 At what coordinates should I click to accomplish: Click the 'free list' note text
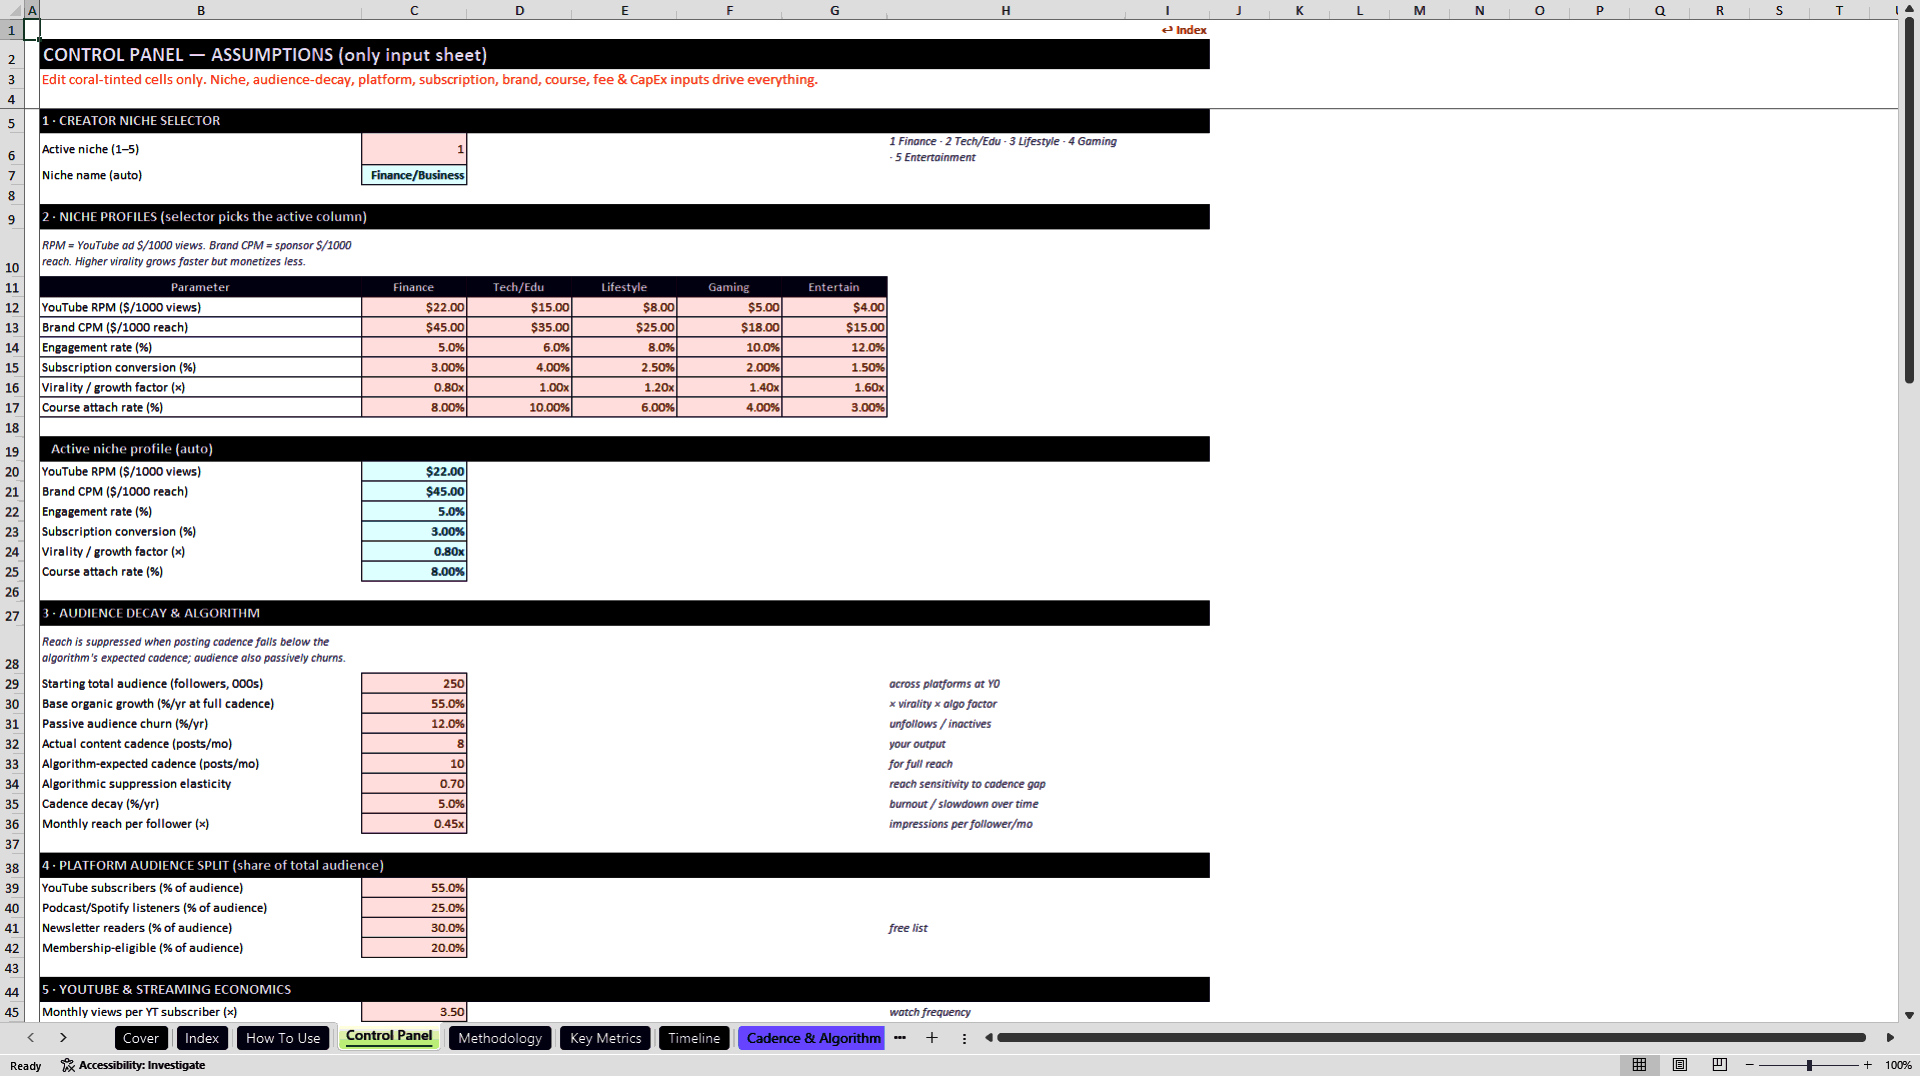coord(908,928)
